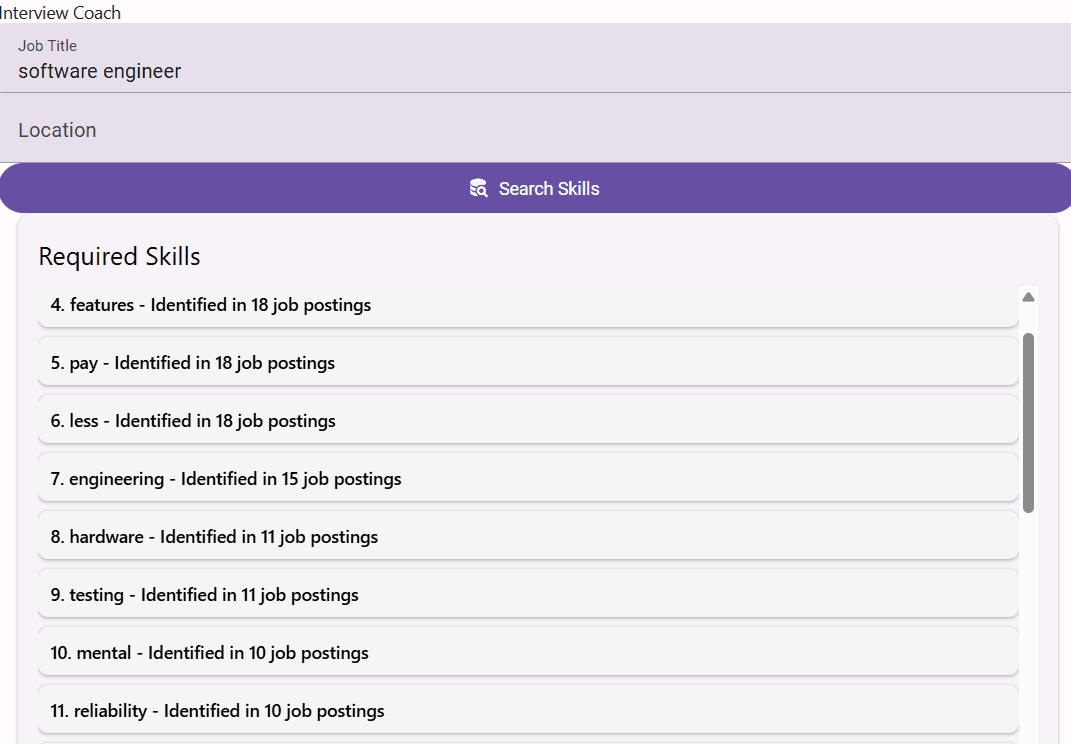Select the '4. features' skill row

tap(528, 305)
